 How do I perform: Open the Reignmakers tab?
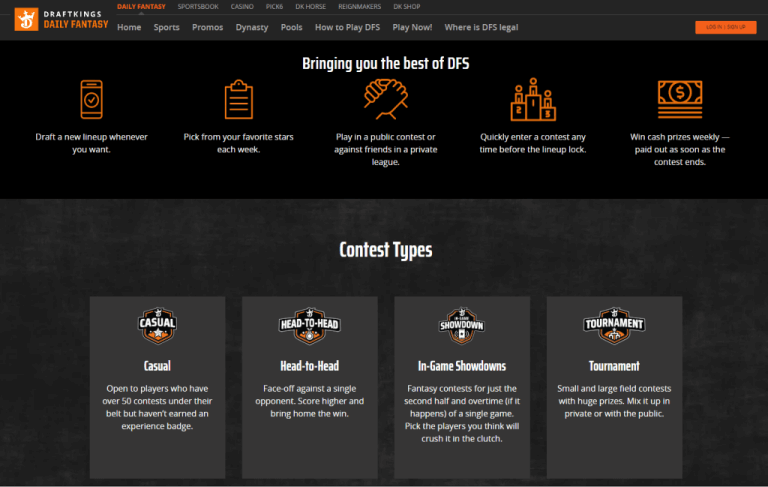tap(360, 6)
